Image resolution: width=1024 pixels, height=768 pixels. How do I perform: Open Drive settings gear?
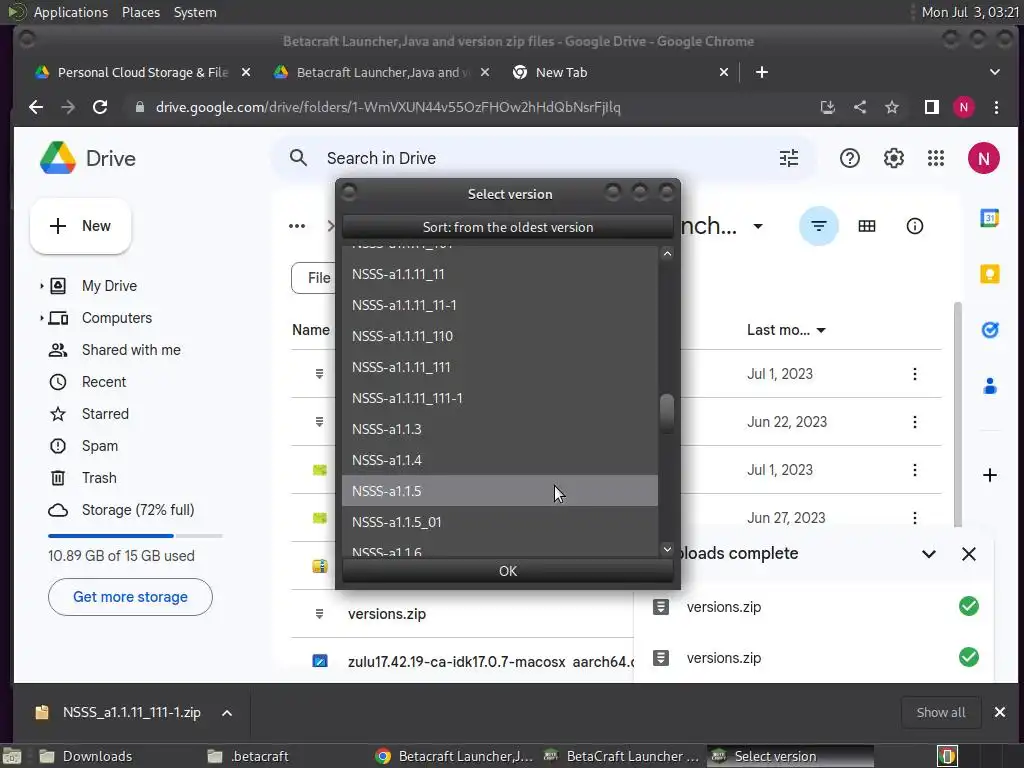tap(893, 158)
